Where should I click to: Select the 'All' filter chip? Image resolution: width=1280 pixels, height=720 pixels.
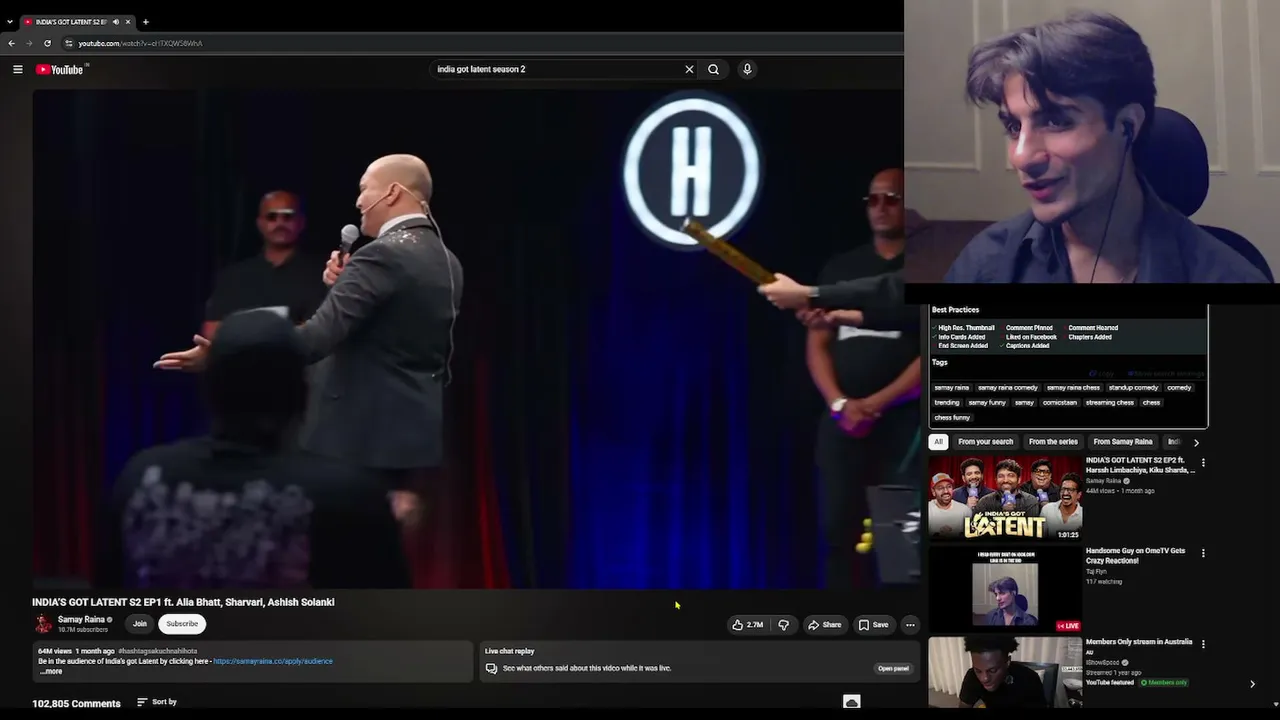[x=938, y=442]
